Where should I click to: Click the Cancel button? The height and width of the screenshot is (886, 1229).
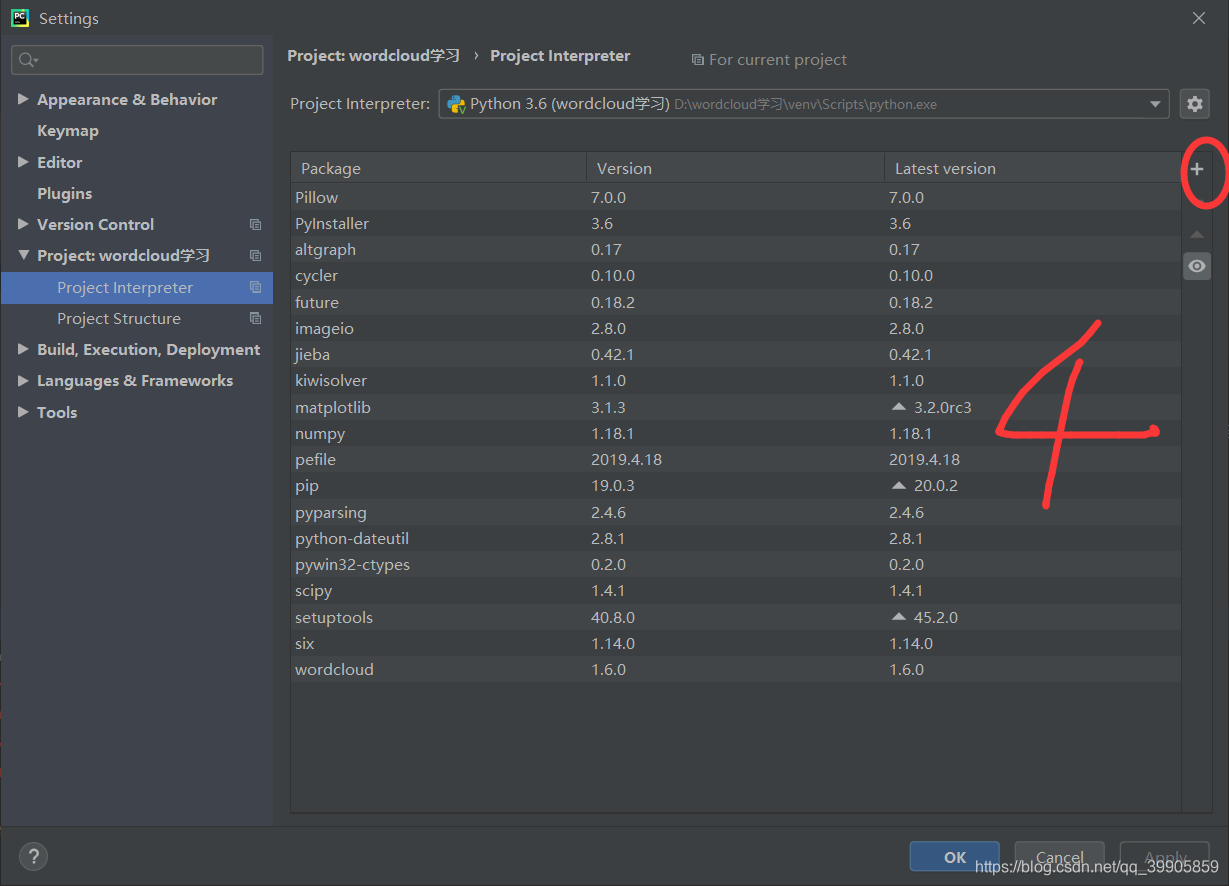[x=1059, y=857]
